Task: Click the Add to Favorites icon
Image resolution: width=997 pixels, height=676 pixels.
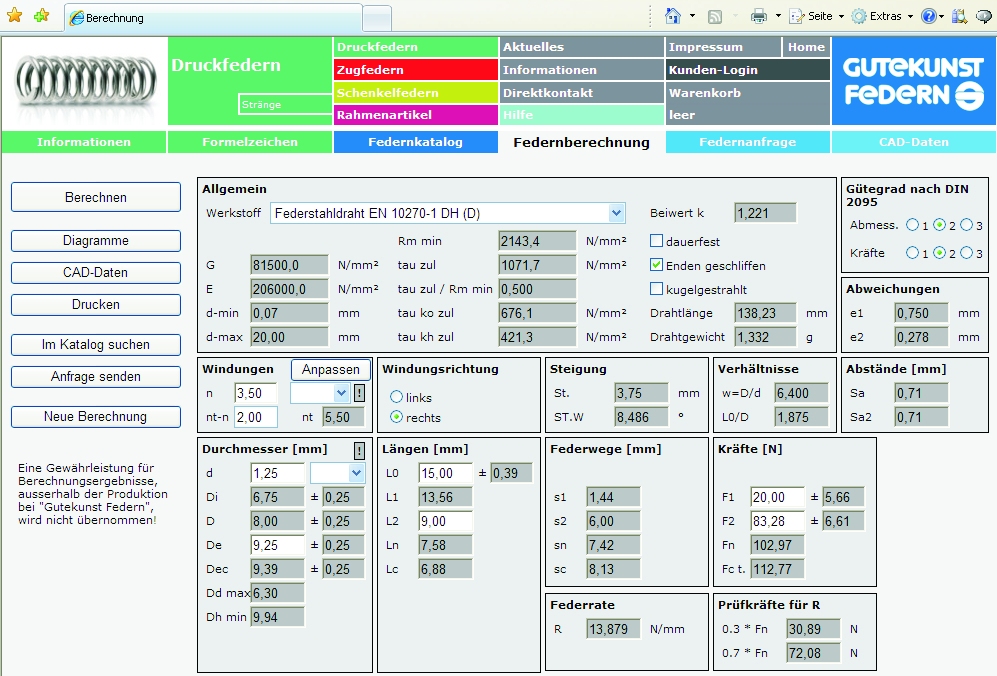Action: tap(41, 16)
